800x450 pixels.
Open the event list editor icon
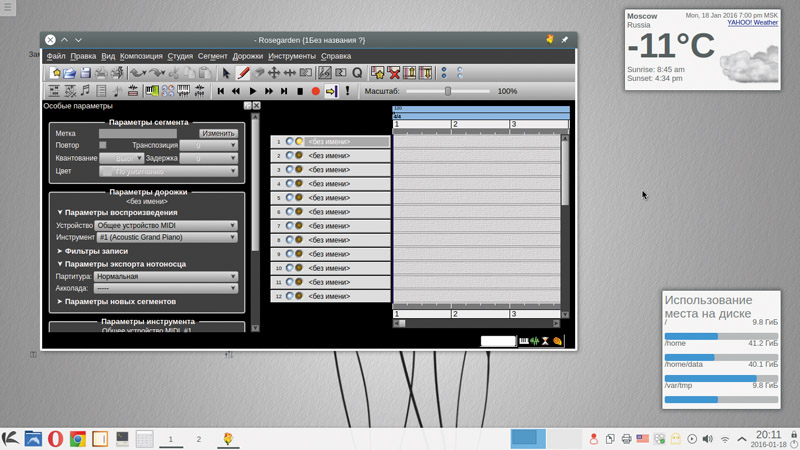point(101,91)
